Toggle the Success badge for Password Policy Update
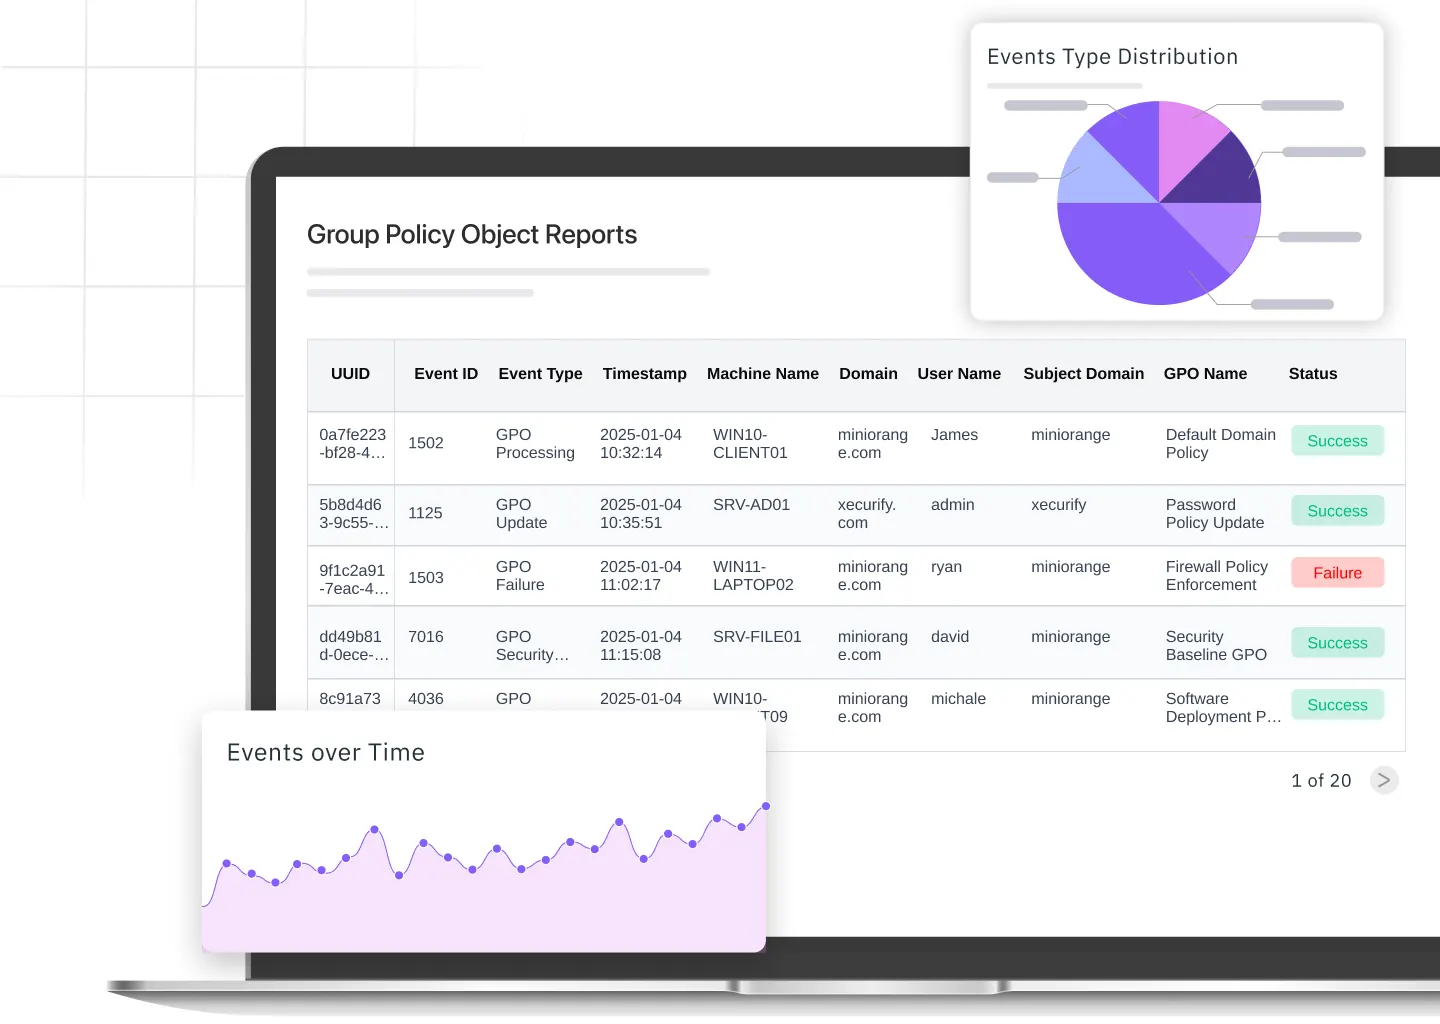Screen dimensions: 1440x1024 [1337, 510]
